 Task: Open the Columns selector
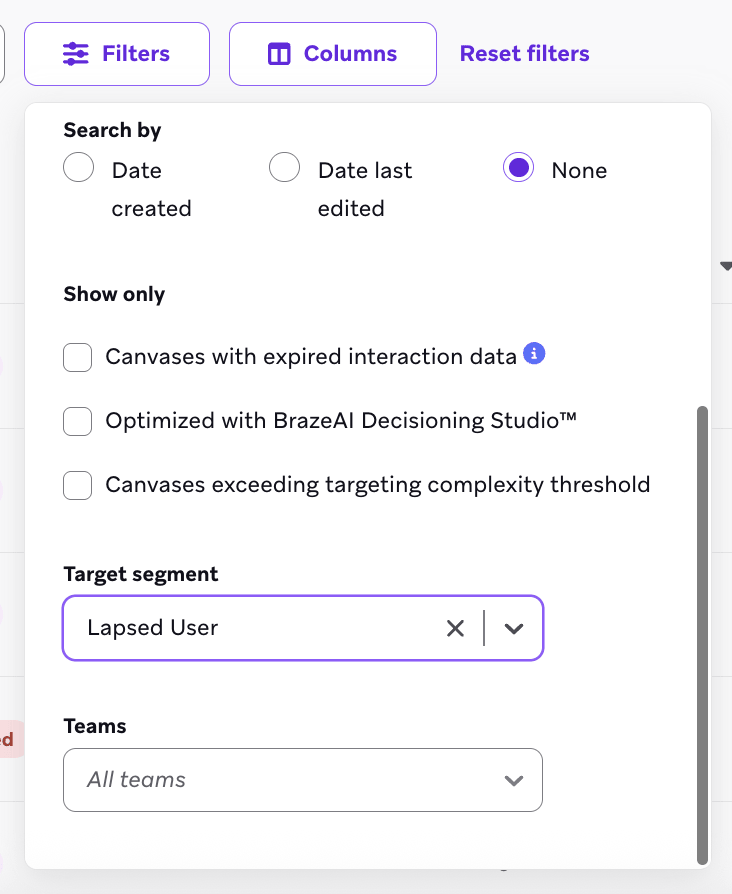tap(332, 53)
